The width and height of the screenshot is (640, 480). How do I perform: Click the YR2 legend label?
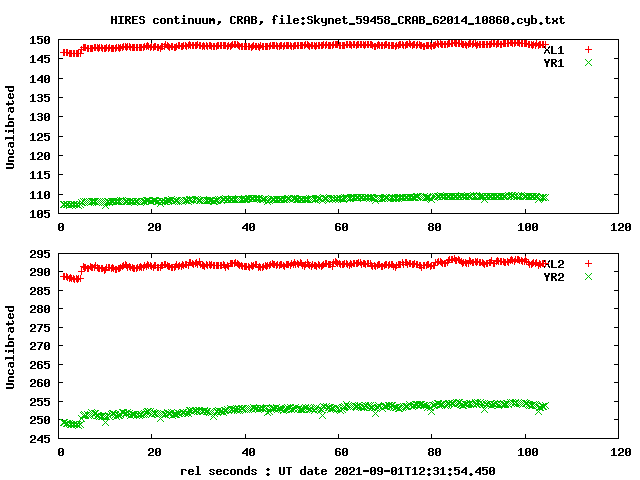click(554, 277)
